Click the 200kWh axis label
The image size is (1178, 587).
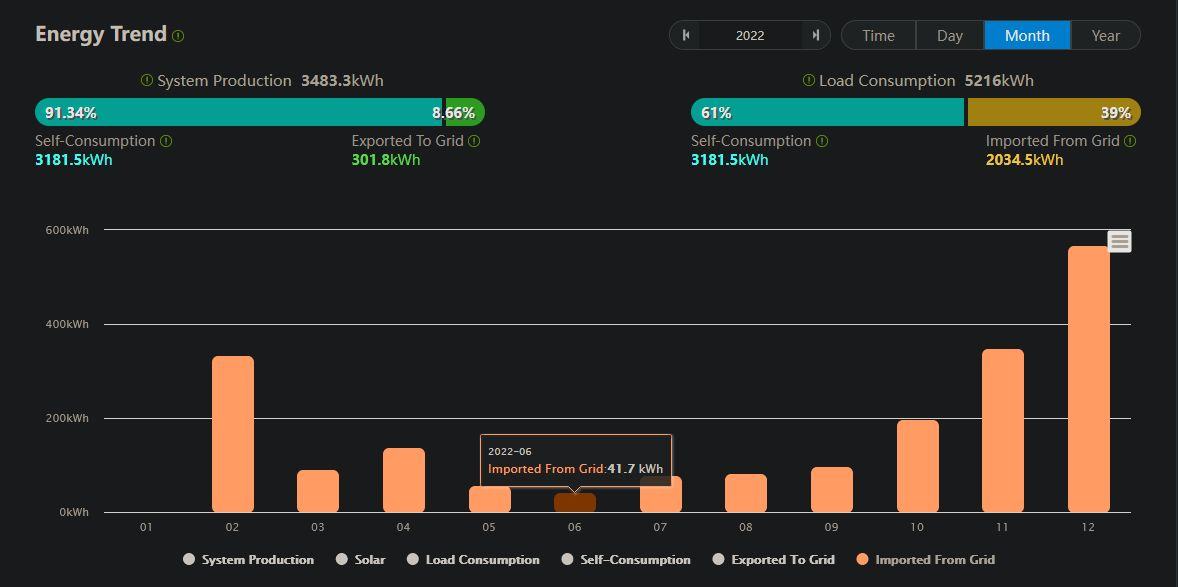66,418
